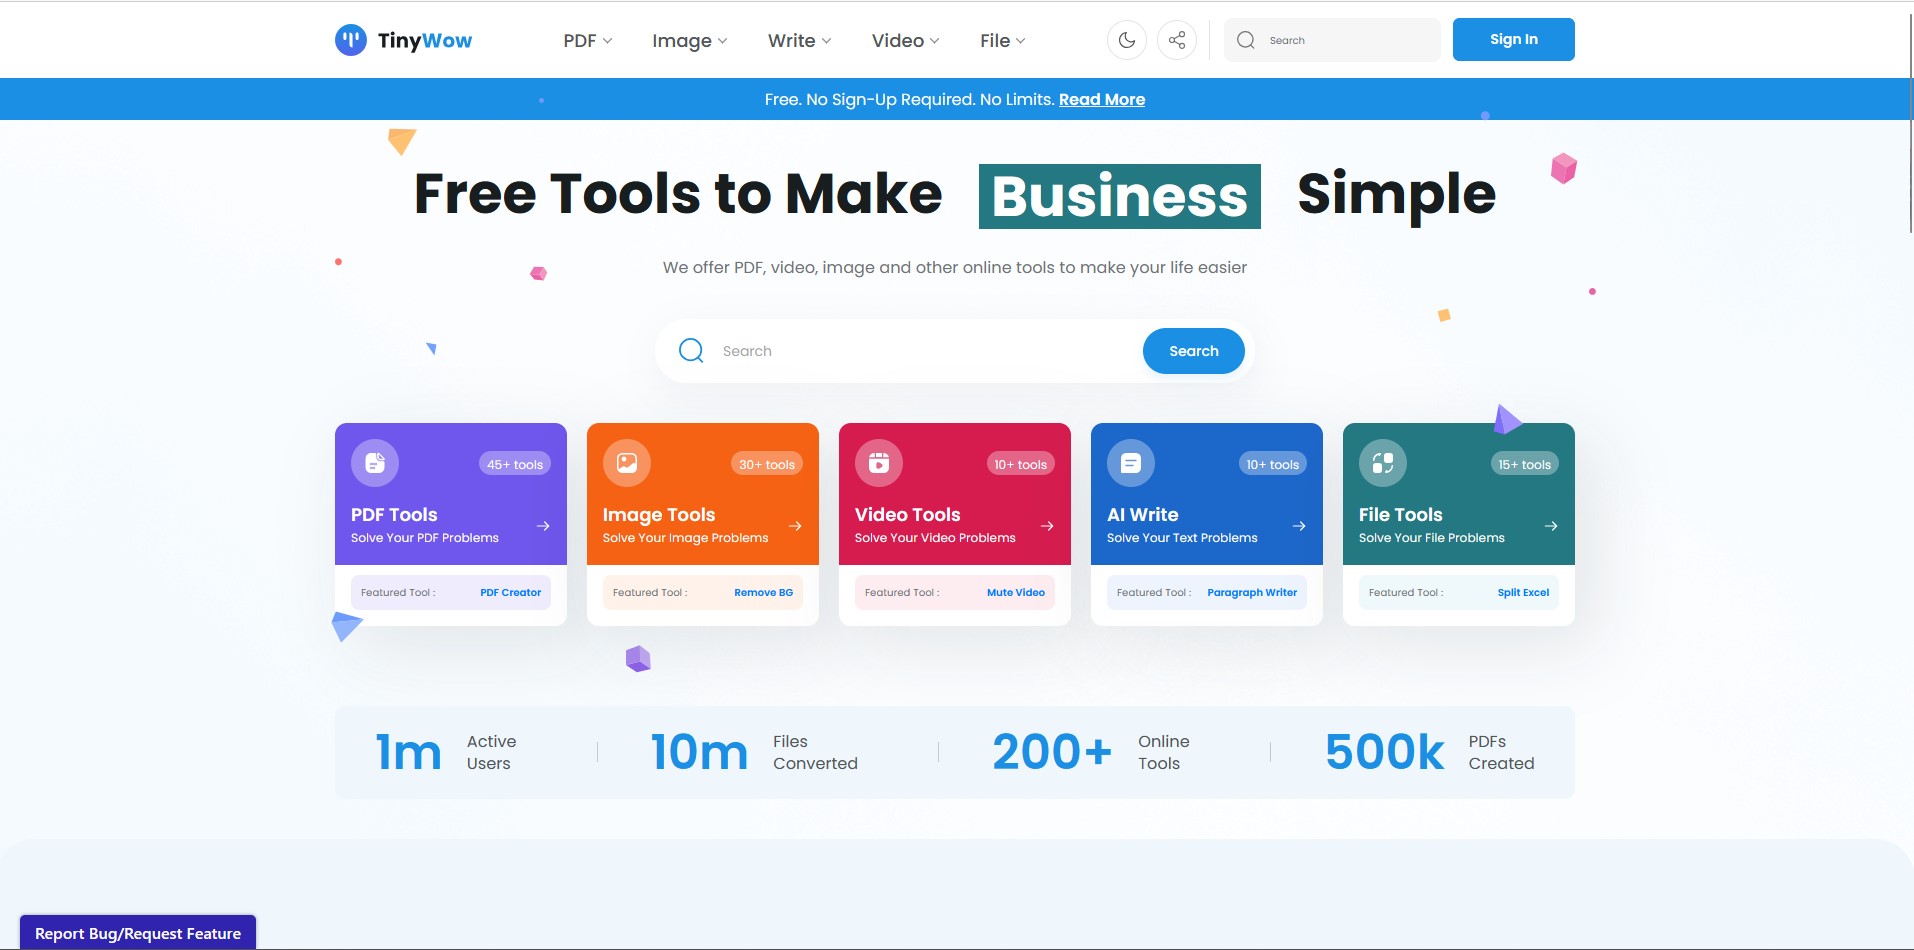1914x950 pixels.
Task: Click the 'Solve Your File Problems' text
Action: coord(1431,538)
